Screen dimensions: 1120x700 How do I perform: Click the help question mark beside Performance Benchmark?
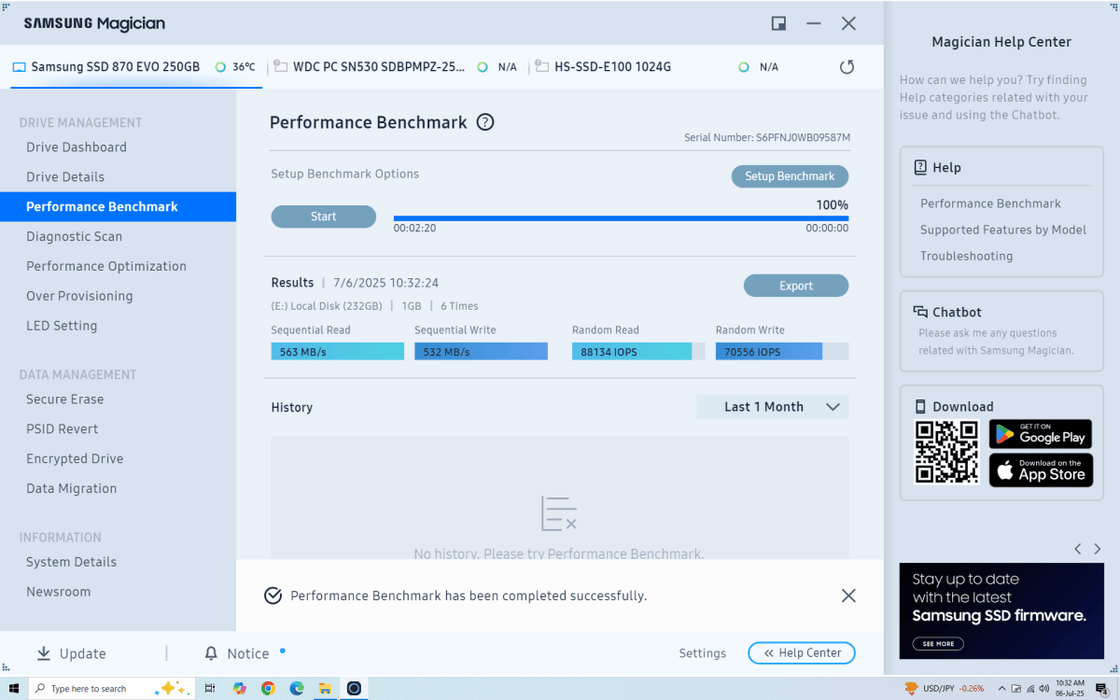(485, 122)
